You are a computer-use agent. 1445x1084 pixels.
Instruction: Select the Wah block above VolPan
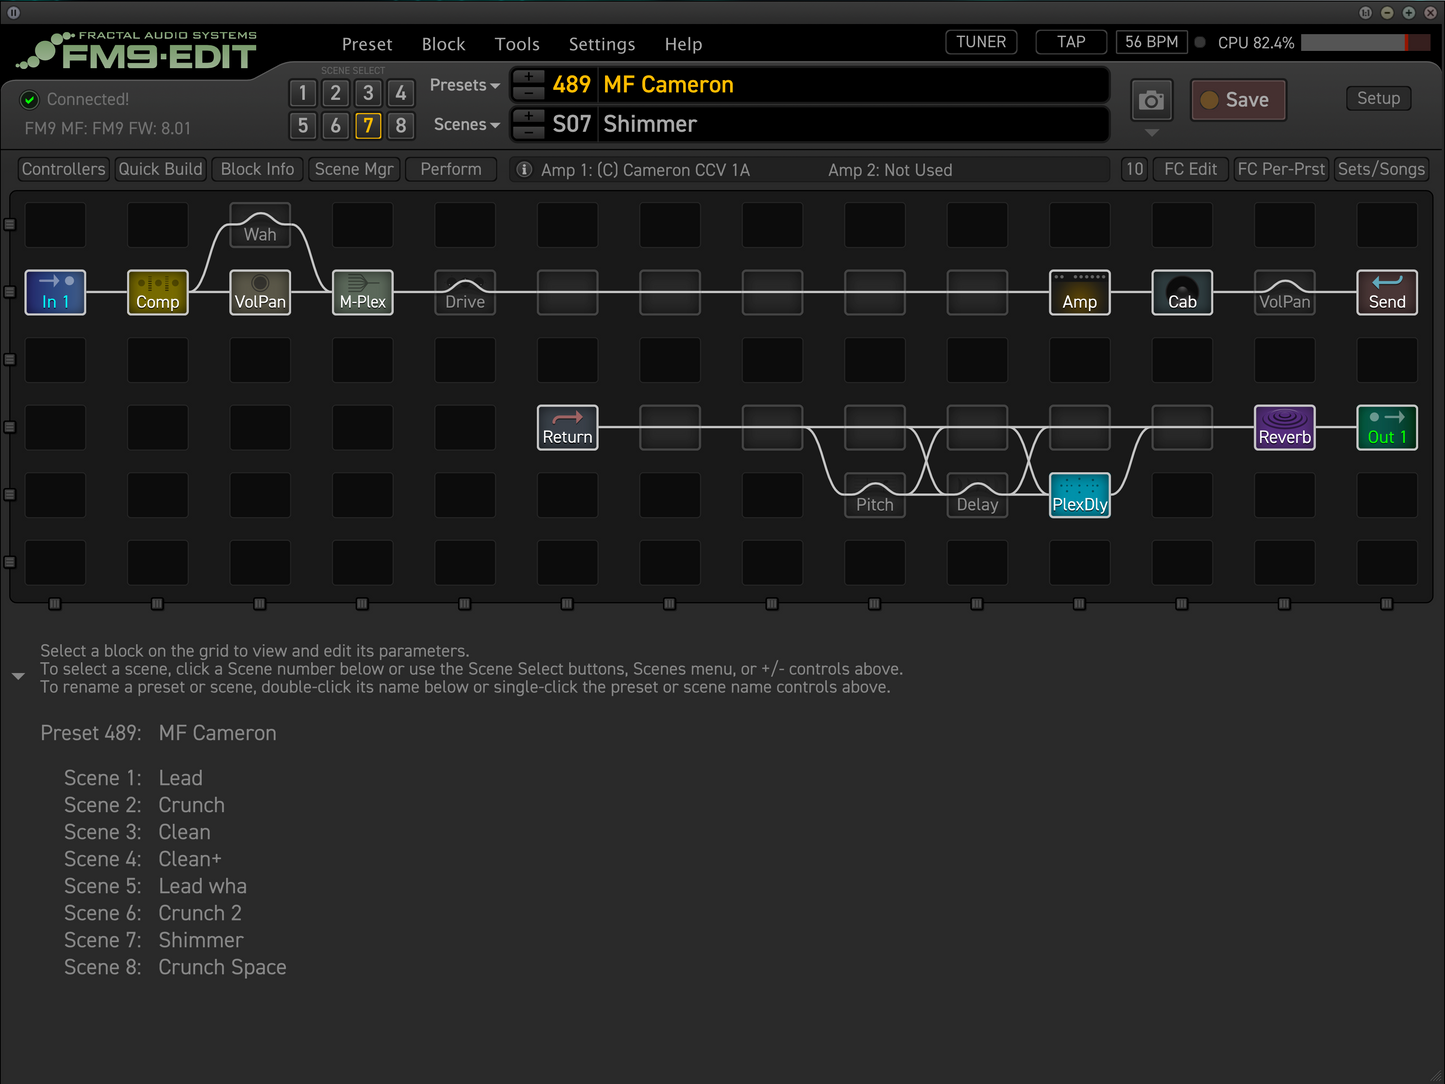[x=260, y=225]
